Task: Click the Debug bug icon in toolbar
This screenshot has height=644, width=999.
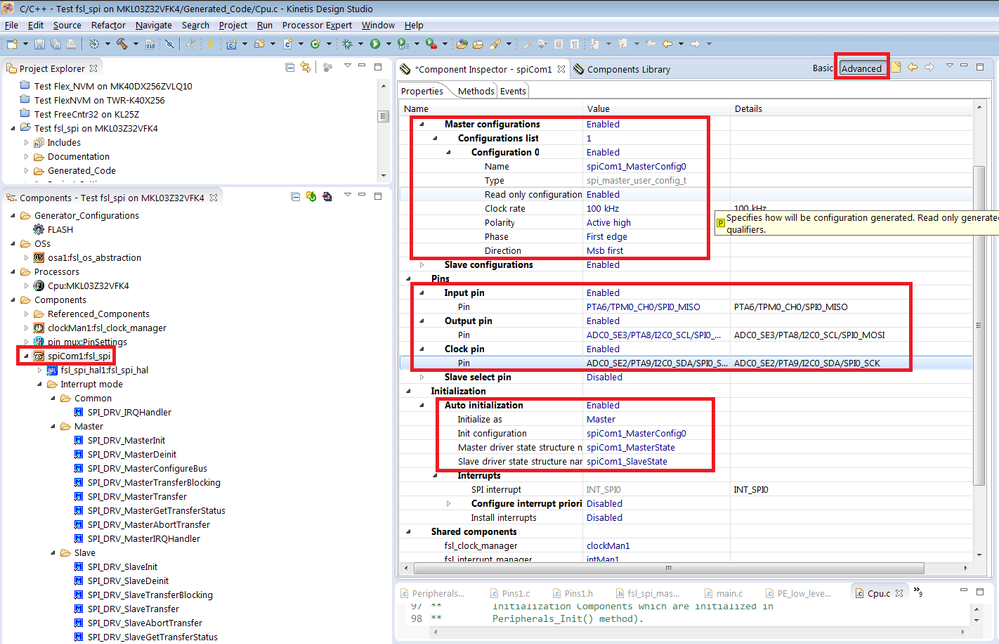Action: click(x=347, y=44)
